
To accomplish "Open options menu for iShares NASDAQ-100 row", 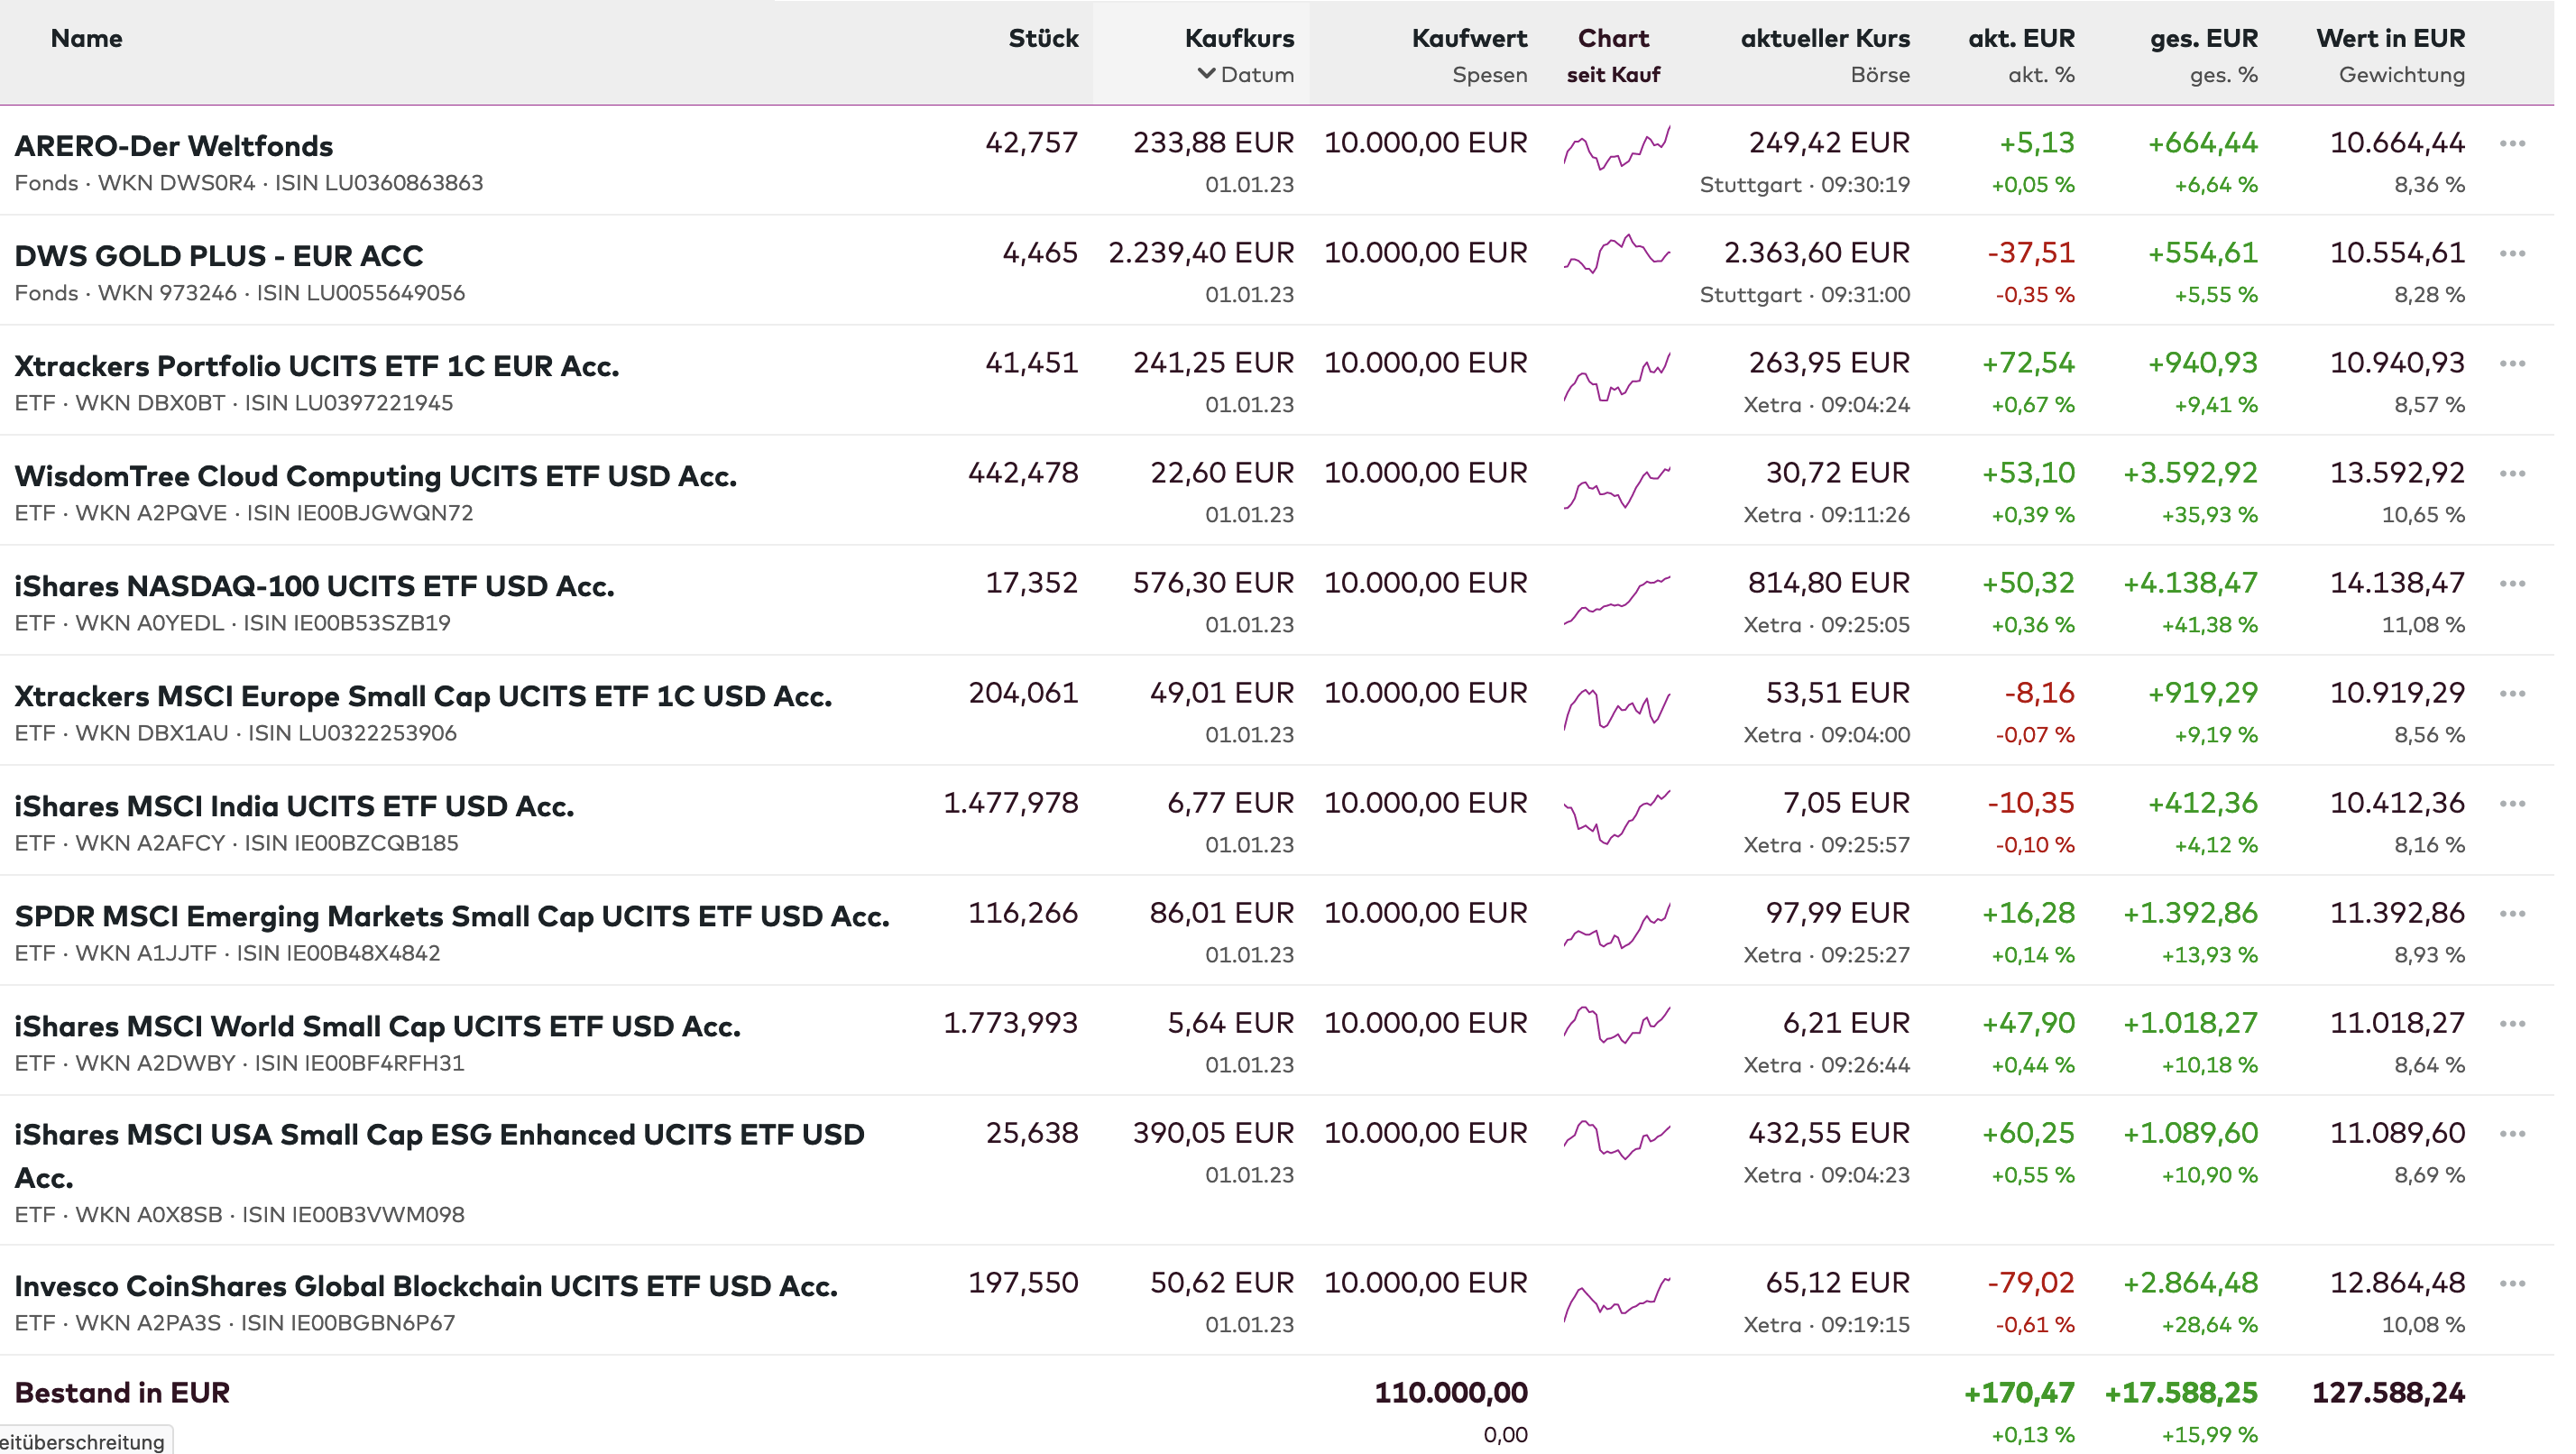I will [x=2512, y=584].
